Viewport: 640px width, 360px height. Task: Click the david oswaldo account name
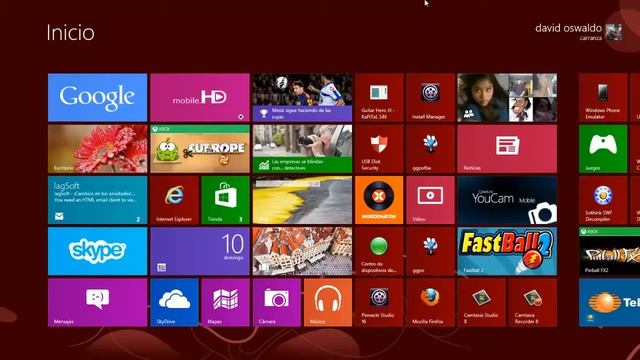click(568, 28)
